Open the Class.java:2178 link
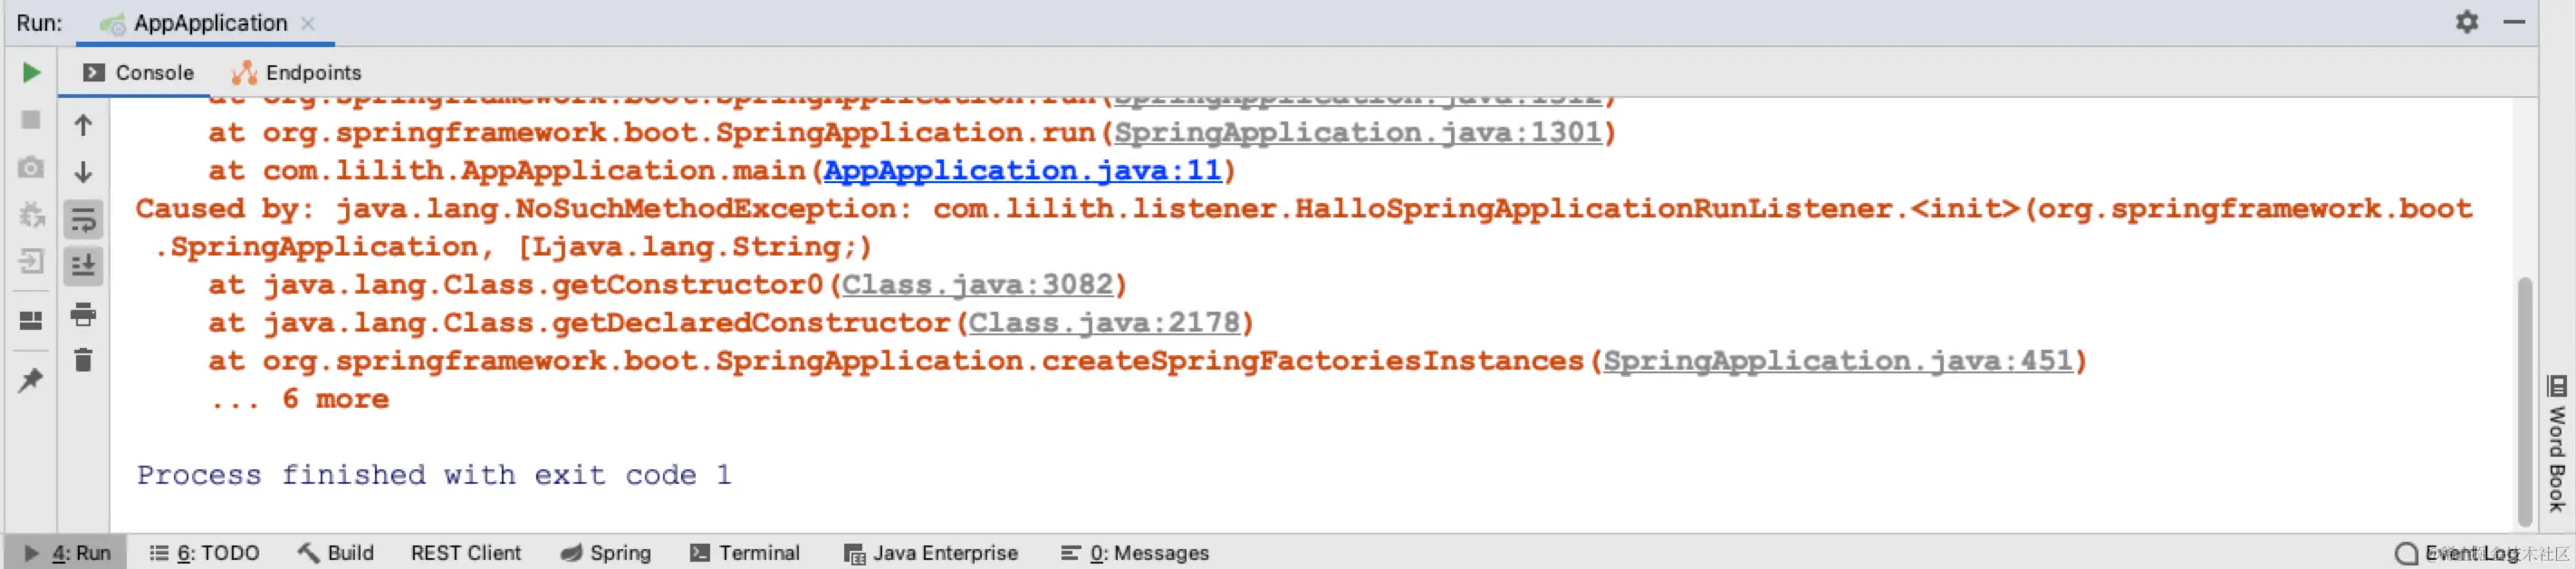This screenshot has height=569, width=2576. point(1104,323)
